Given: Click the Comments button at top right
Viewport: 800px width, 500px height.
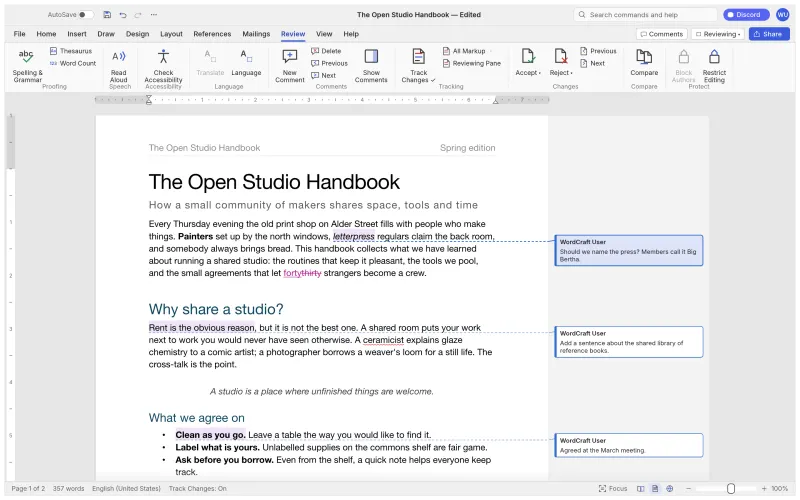Looking at the screenshot, I should coord(662,34).
